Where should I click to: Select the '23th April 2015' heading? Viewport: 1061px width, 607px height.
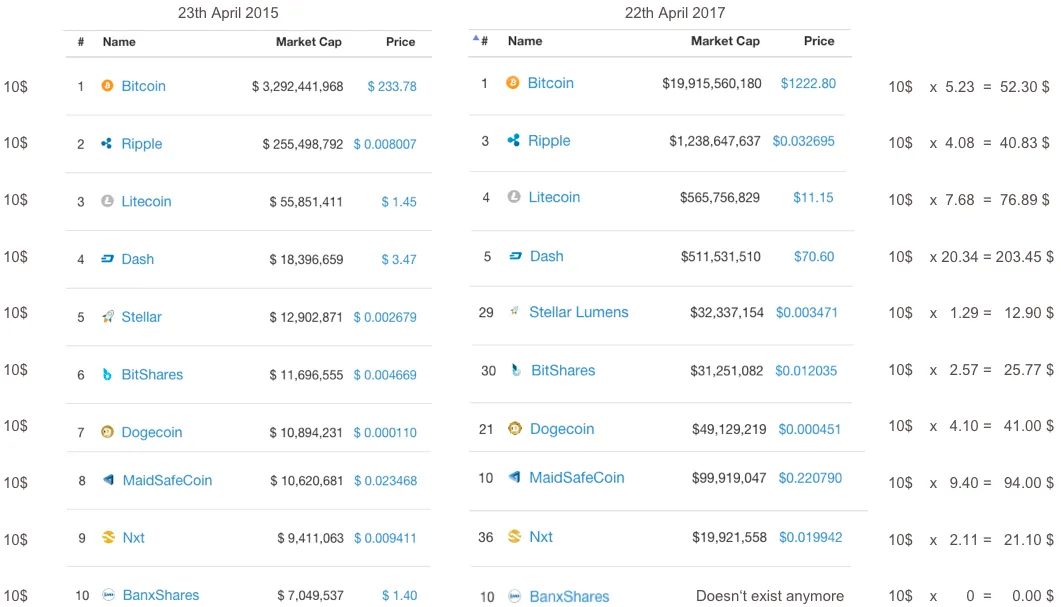click(228, 13)
